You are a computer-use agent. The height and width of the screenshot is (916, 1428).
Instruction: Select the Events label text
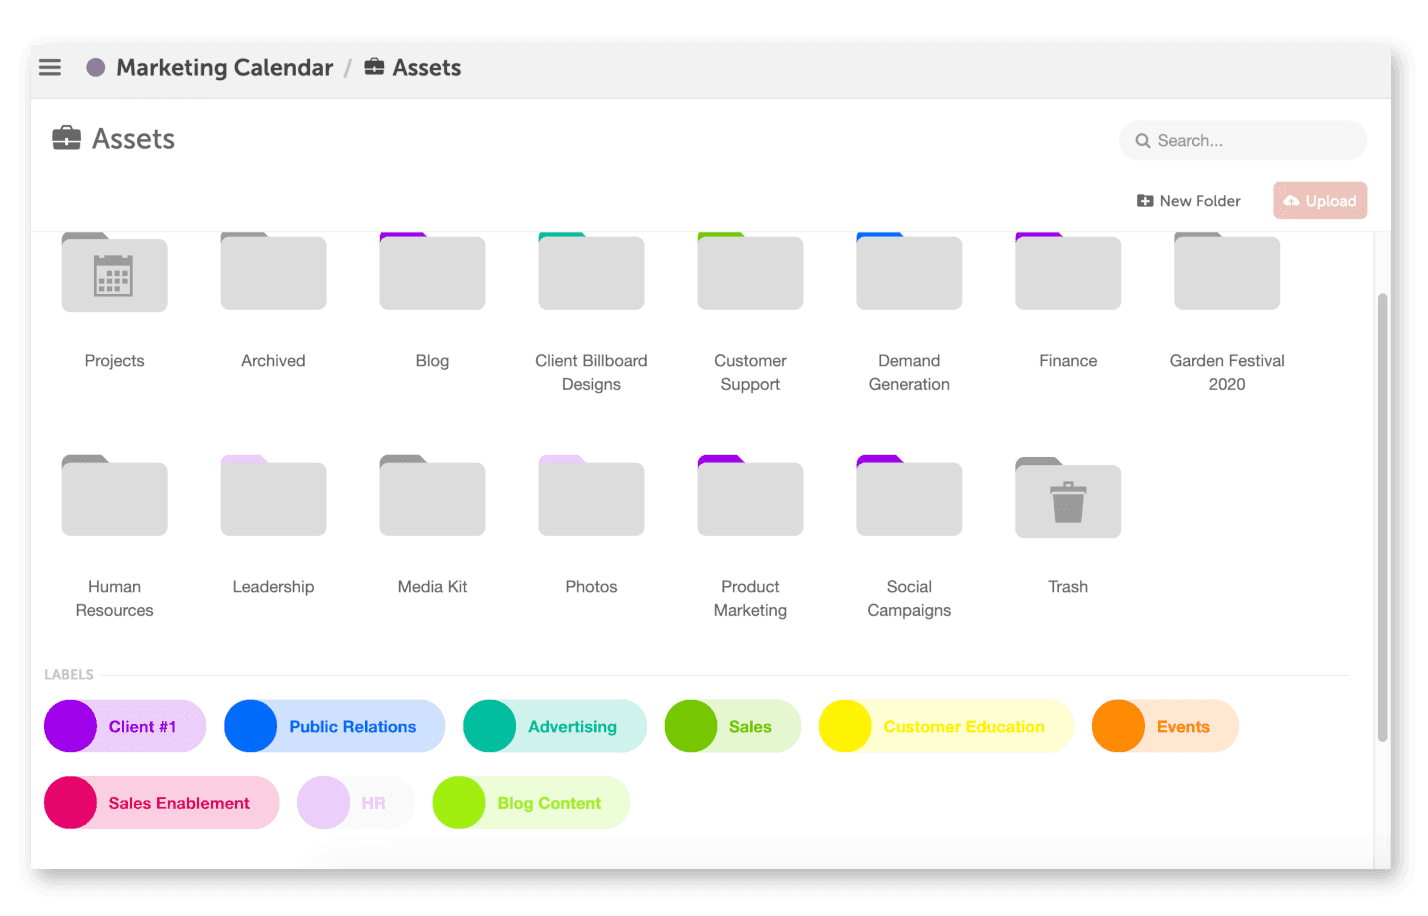click(1183, 727)
